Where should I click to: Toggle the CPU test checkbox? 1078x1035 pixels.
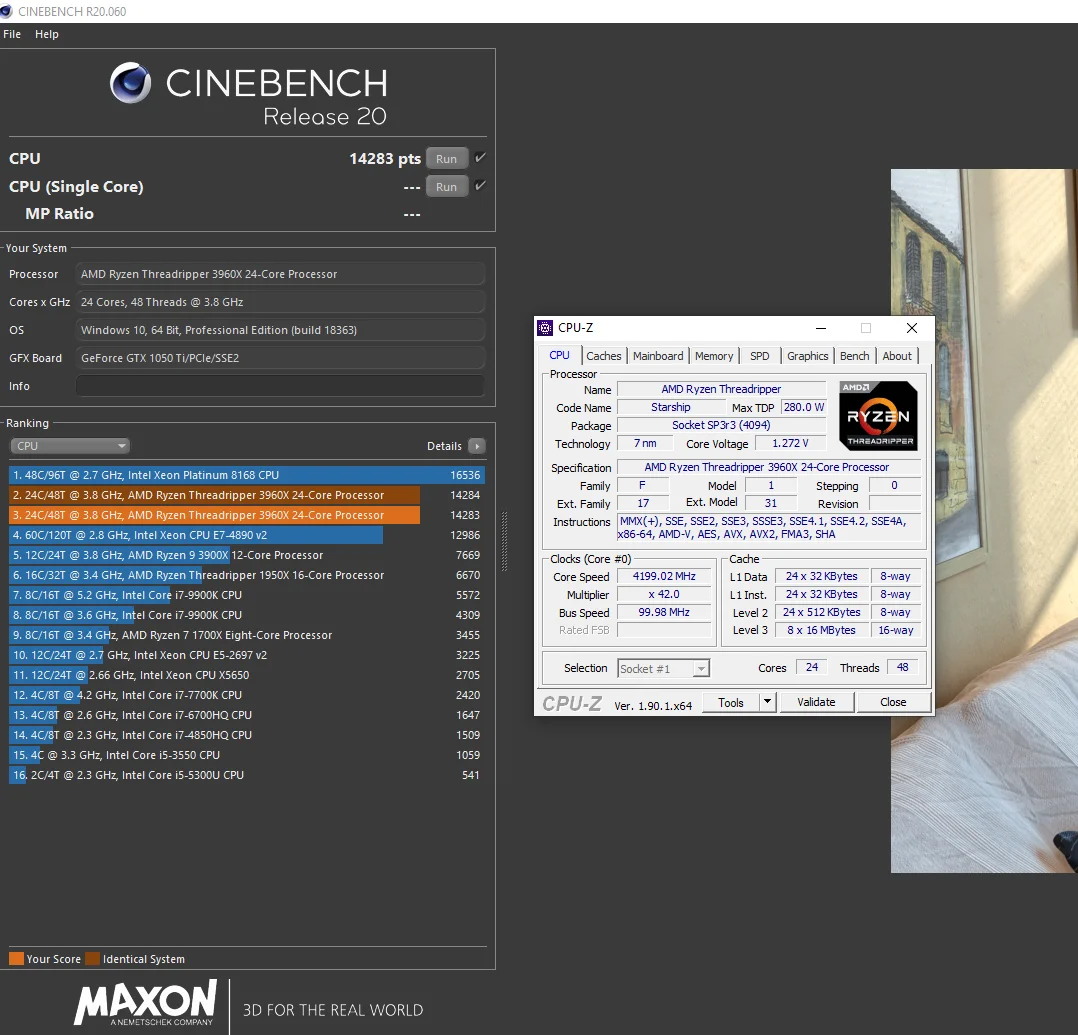coord(480,158)
